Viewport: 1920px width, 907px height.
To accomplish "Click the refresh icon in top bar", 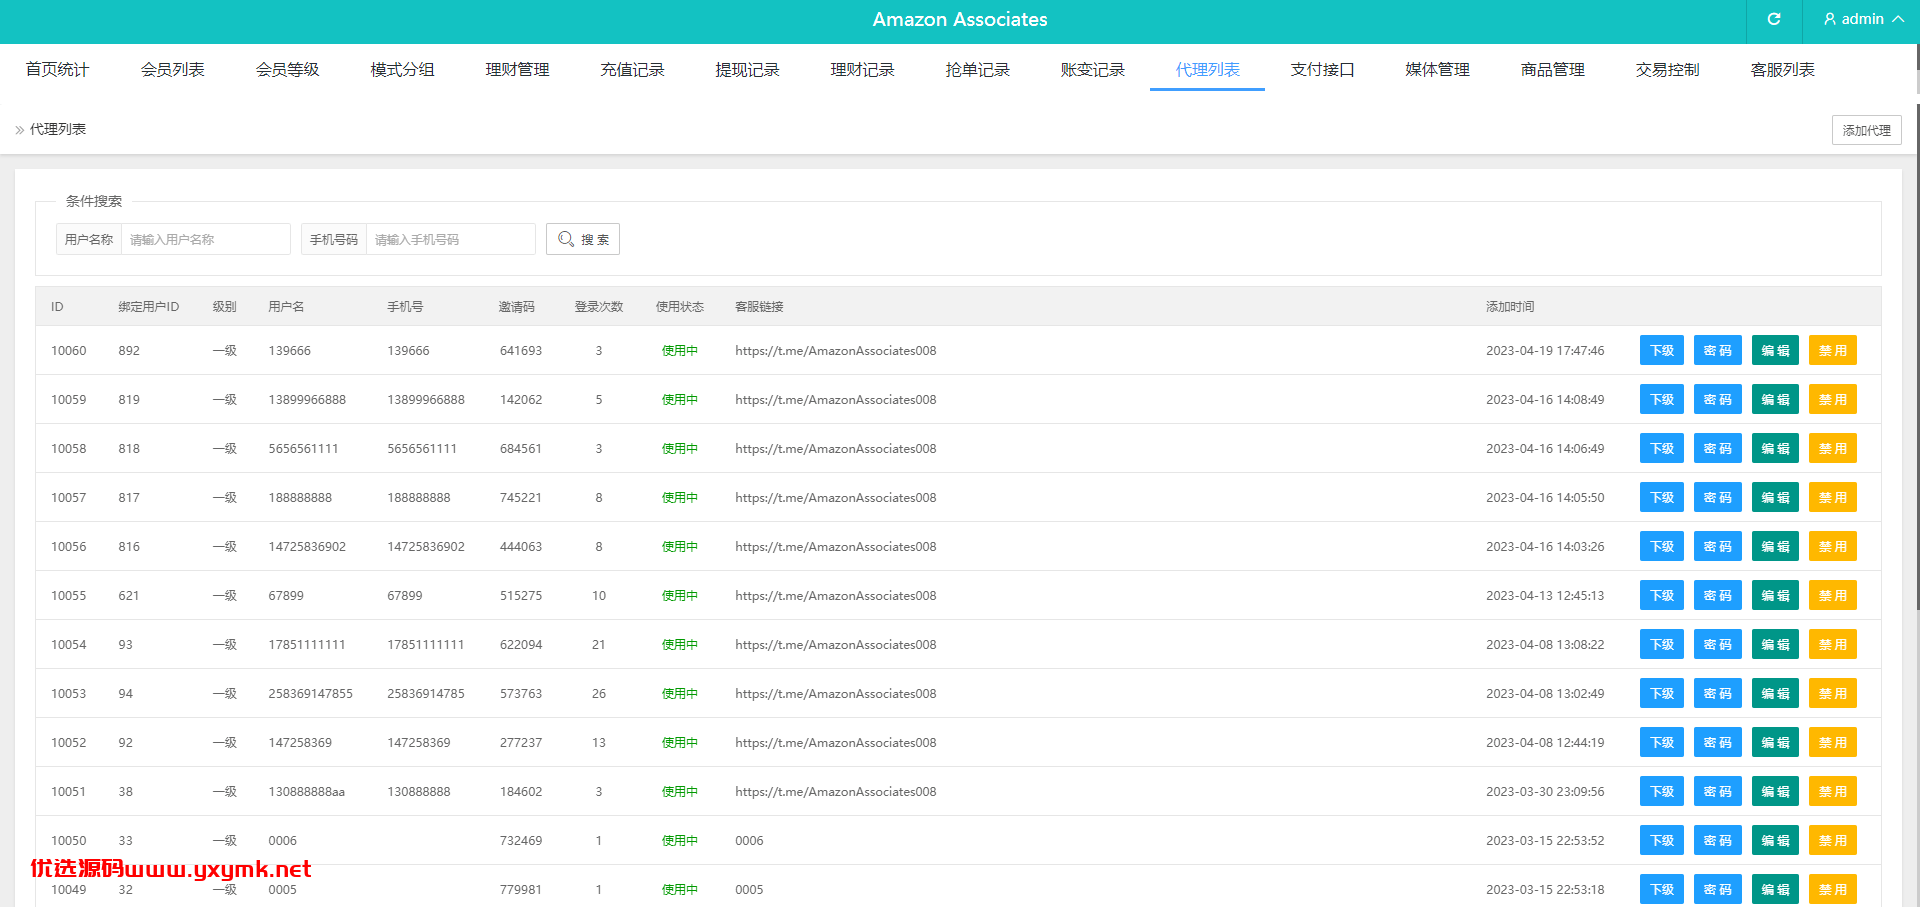I will pyautogui.click(x=1774, y=19).
